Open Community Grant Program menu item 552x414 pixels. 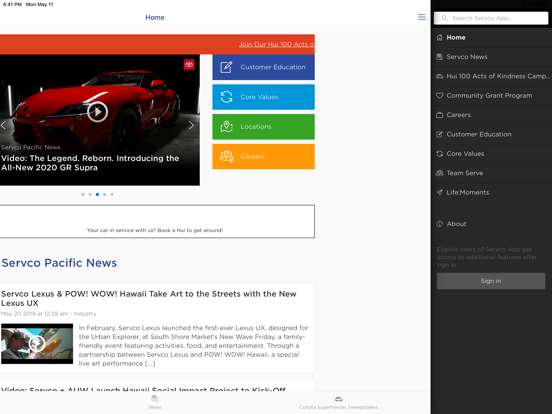point(491,95)
